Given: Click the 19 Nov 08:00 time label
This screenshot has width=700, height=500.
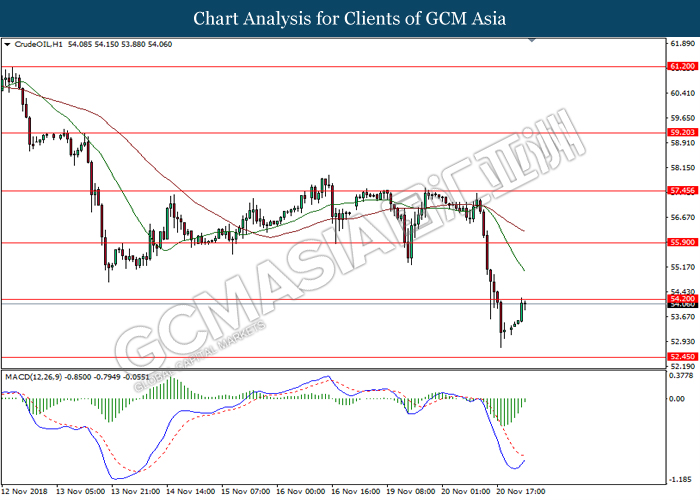Looking at the screenshot, I should point(411,491).
